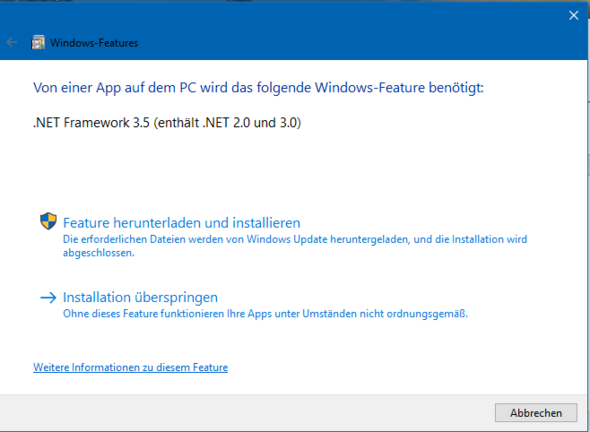Click the Windows-Features icon in the title bar

coord(38,43)
